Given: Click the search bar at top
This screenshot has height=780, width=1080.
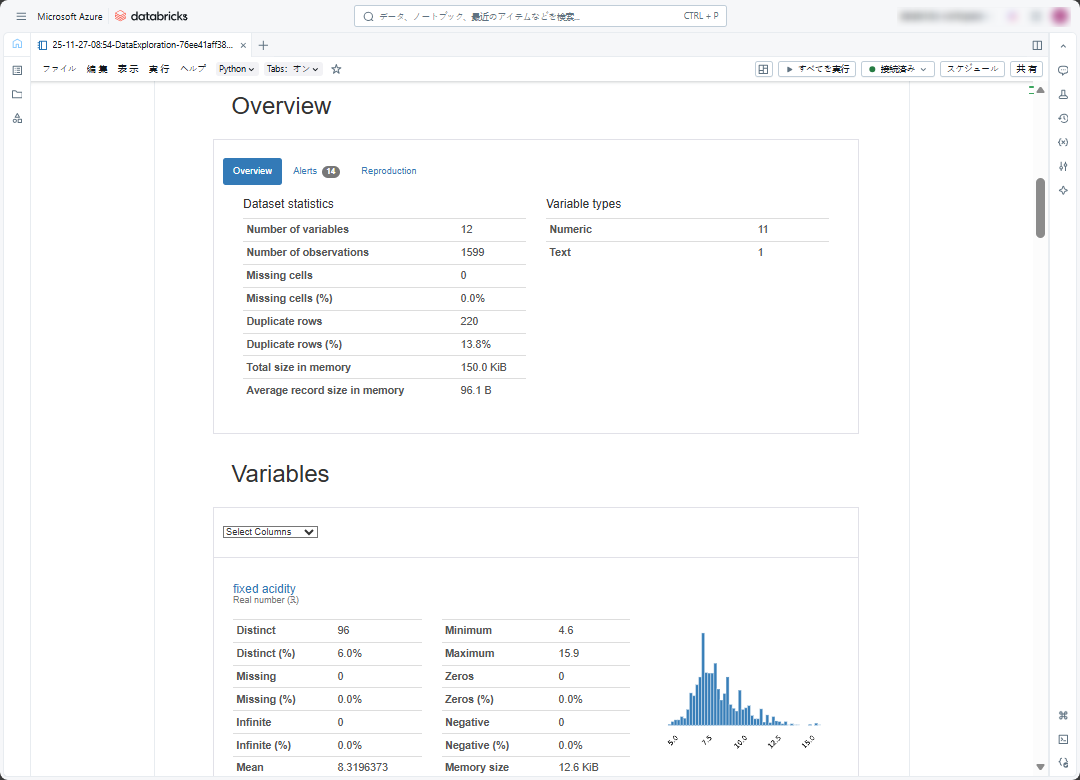Looking at the screenshot, I should (540, 16).
